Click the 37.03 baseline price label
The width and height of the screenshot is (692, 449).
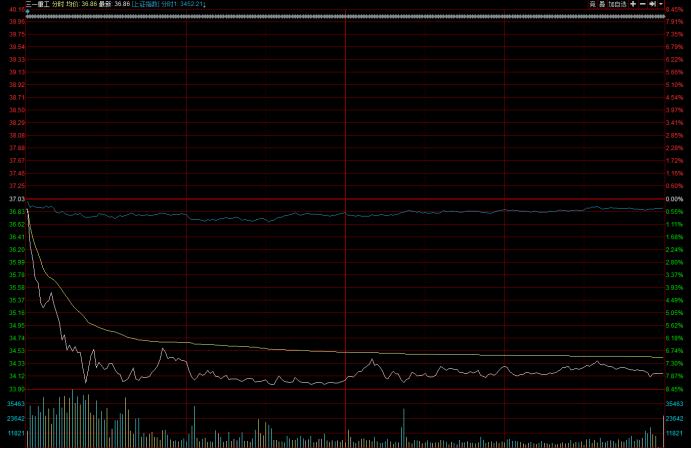(x=17, y=199)
